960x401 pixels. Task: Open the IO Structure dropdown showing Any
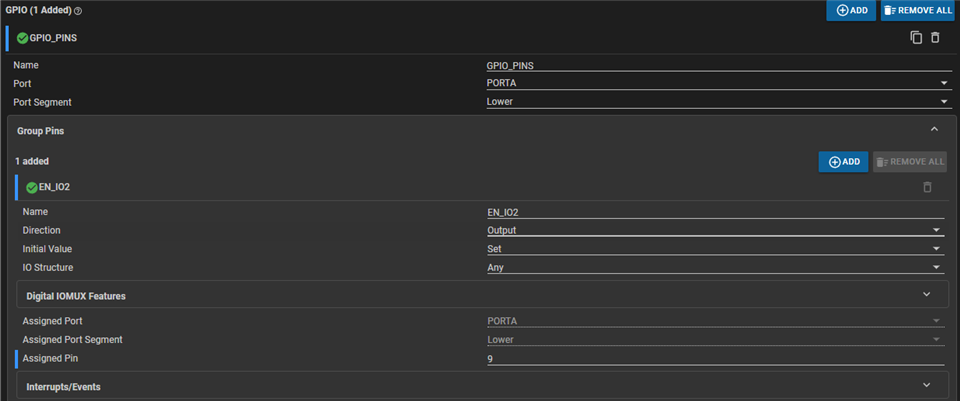point(715,268)
